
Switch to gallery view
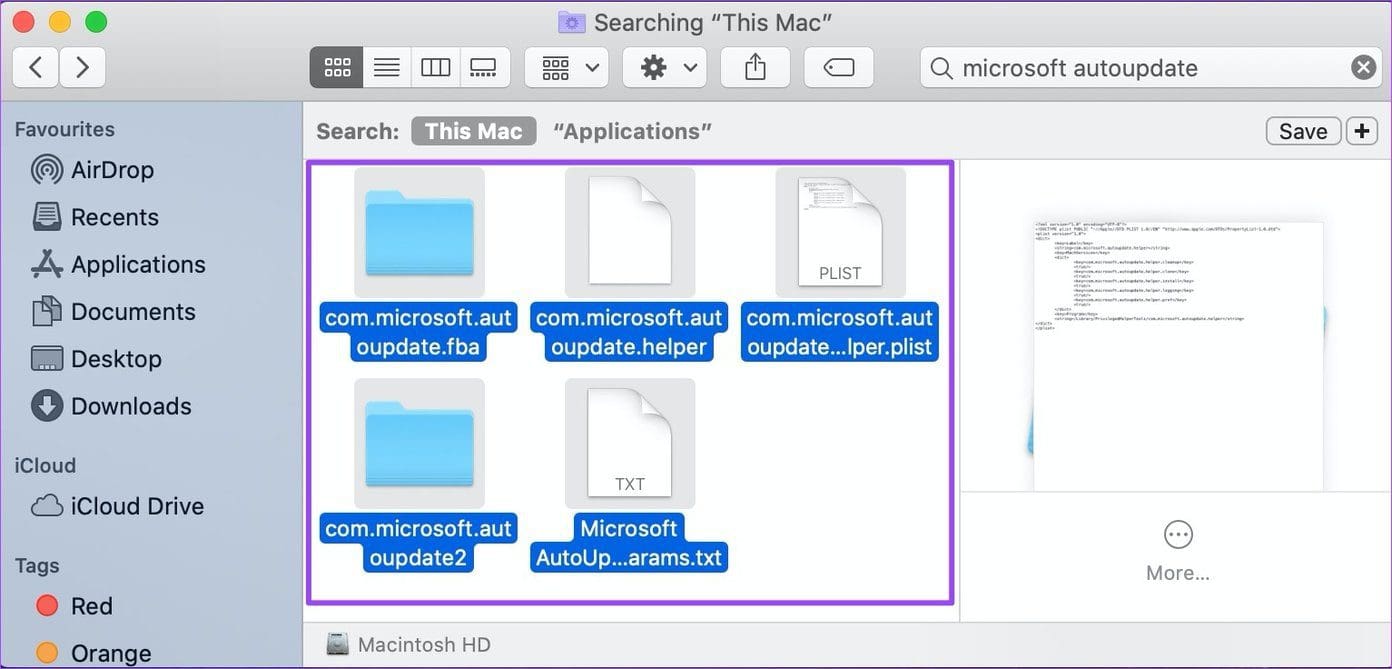pos(484,67)
